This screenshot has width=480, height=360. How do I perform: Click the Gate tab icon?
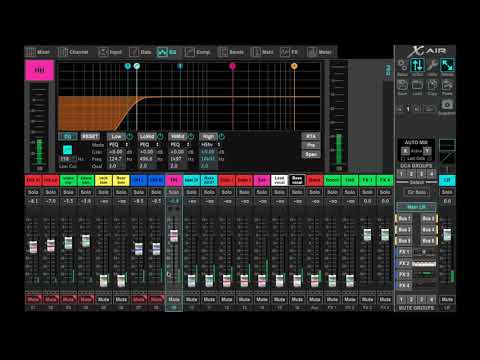tap(134, 52)
